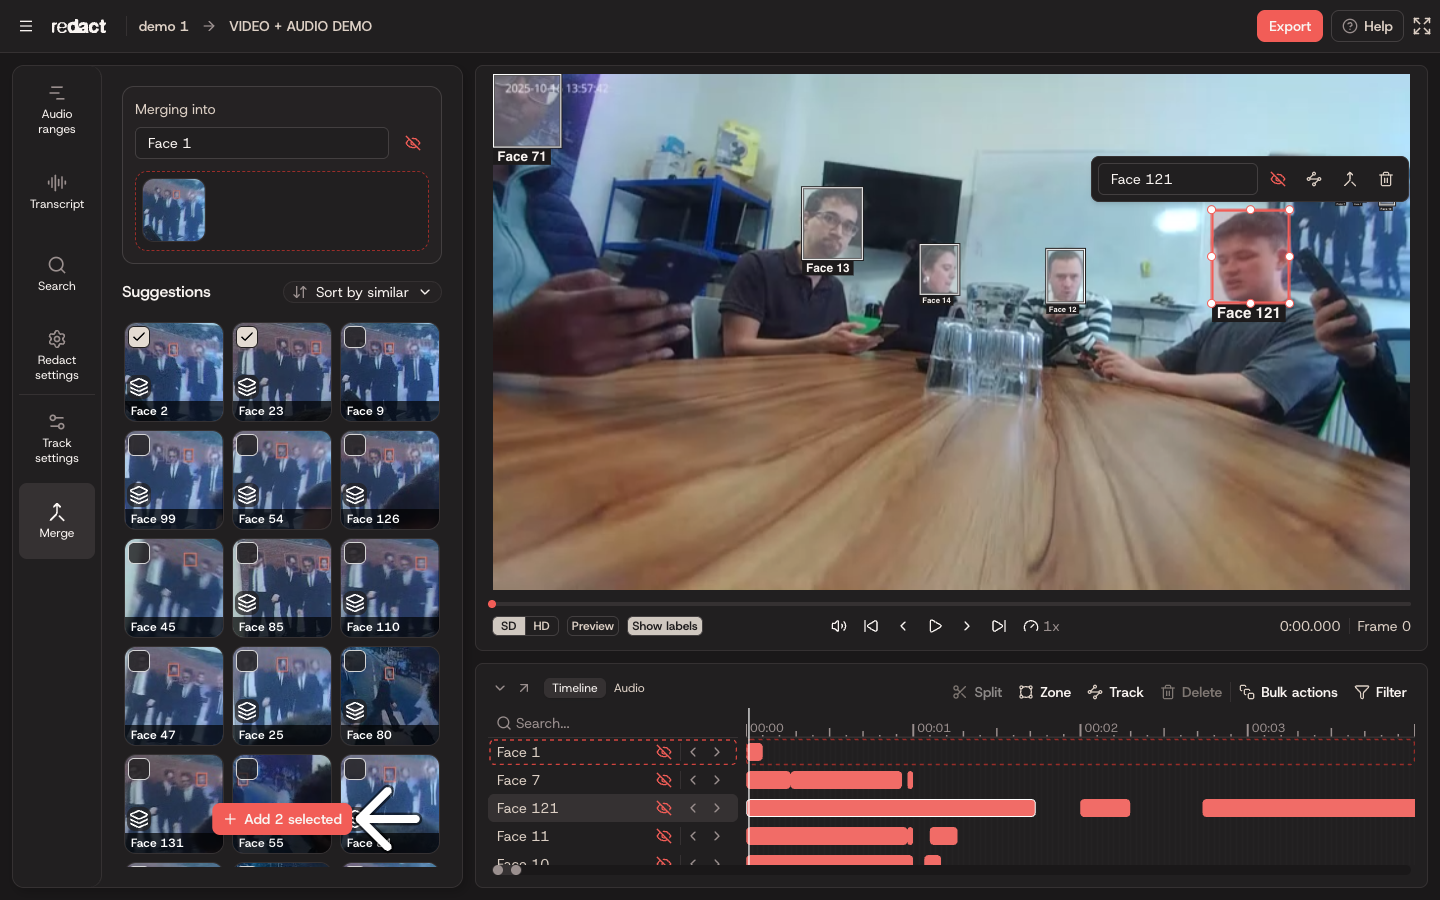The height and width of the screenshot is (900, 1440).
Task: Open the Filter options
Action: coord(1380,692)
